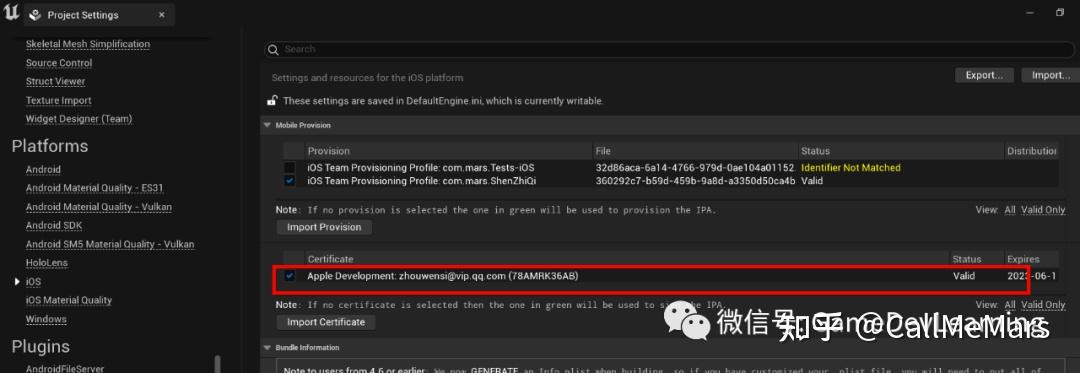The width and height of the screenshot is (1080, 373).
Task: Select the com.mars.ShenZhiQi provisioning profile row
Action: pos(671,181)
